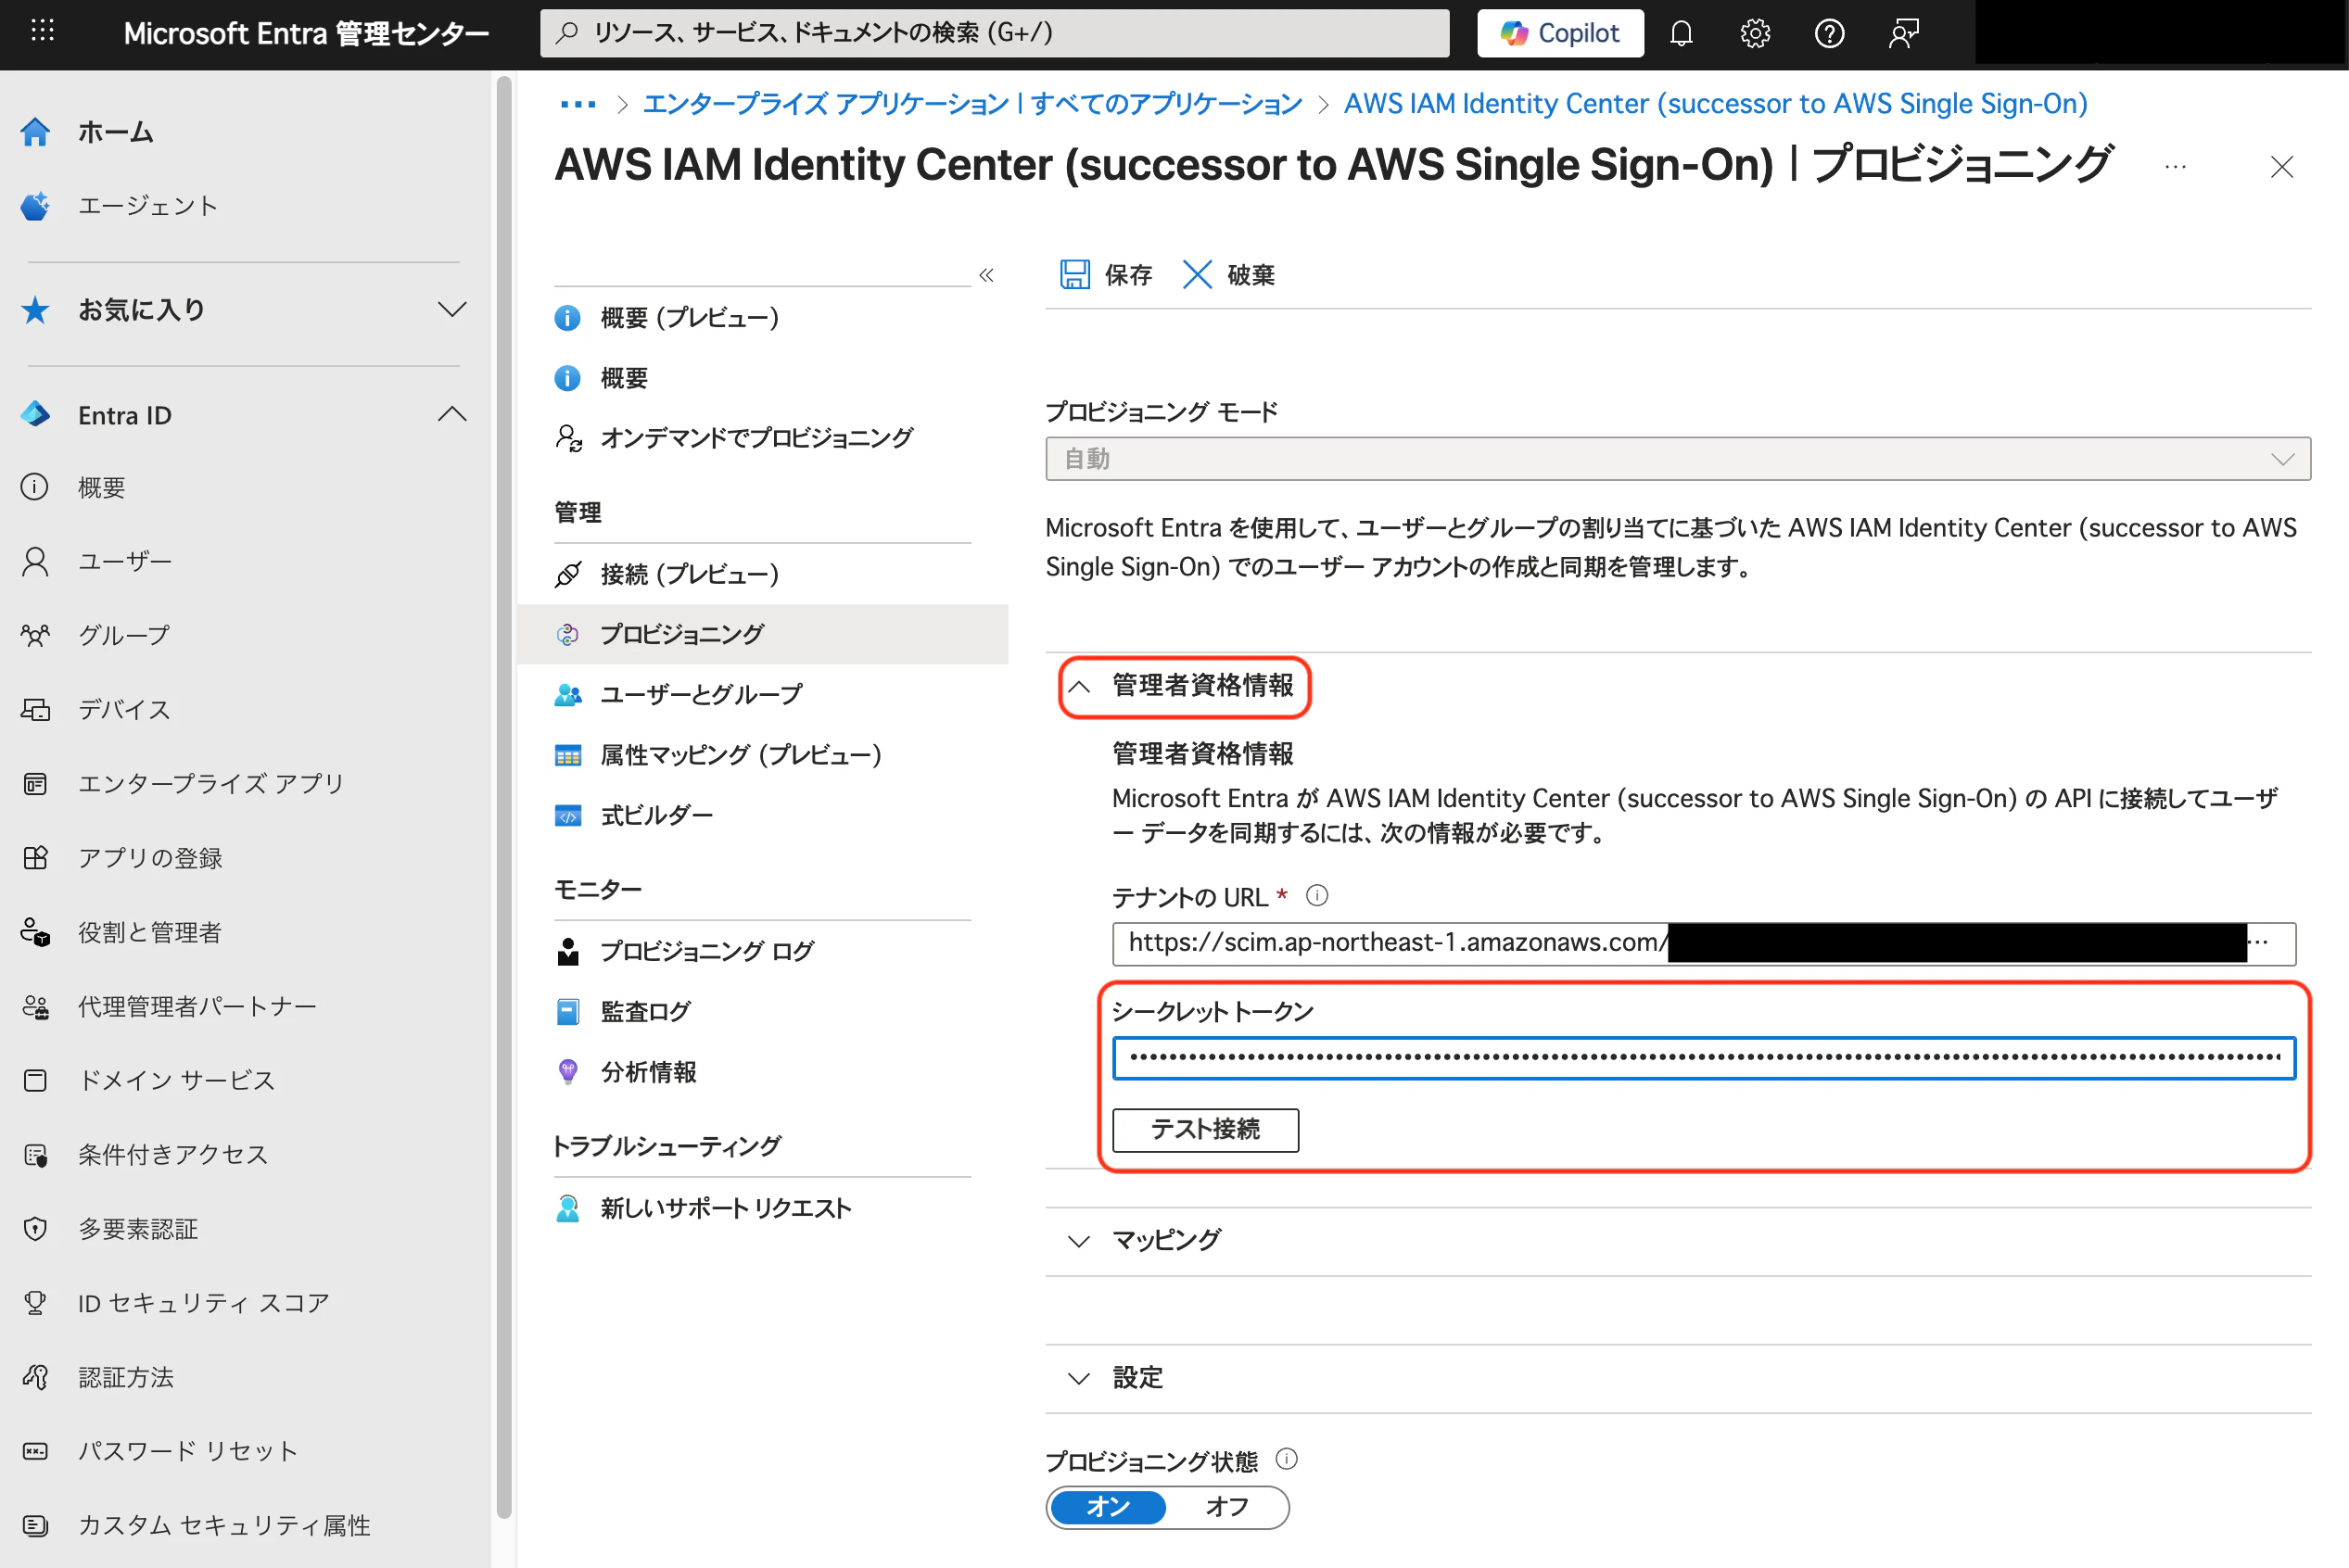This screenshot has height=1568, width=2349.
Task: Click the テナントの URL info icon
Action: point(1317,896)
